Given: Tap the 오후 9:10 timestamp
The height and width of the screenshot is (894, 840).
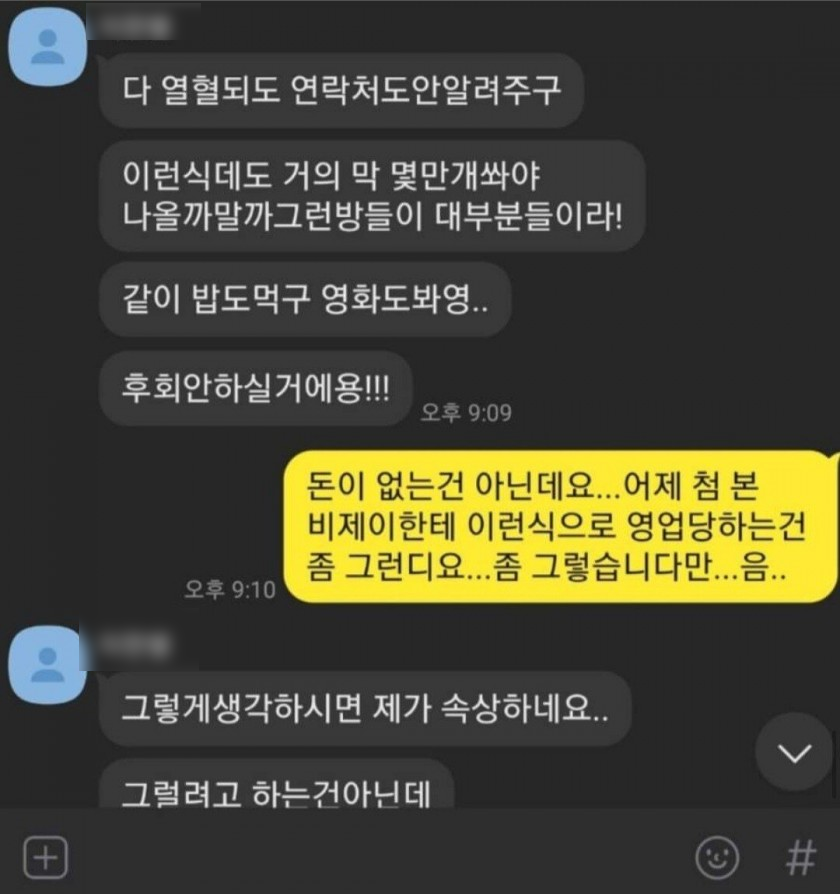Looking at the screenshot, I should 230,590.
